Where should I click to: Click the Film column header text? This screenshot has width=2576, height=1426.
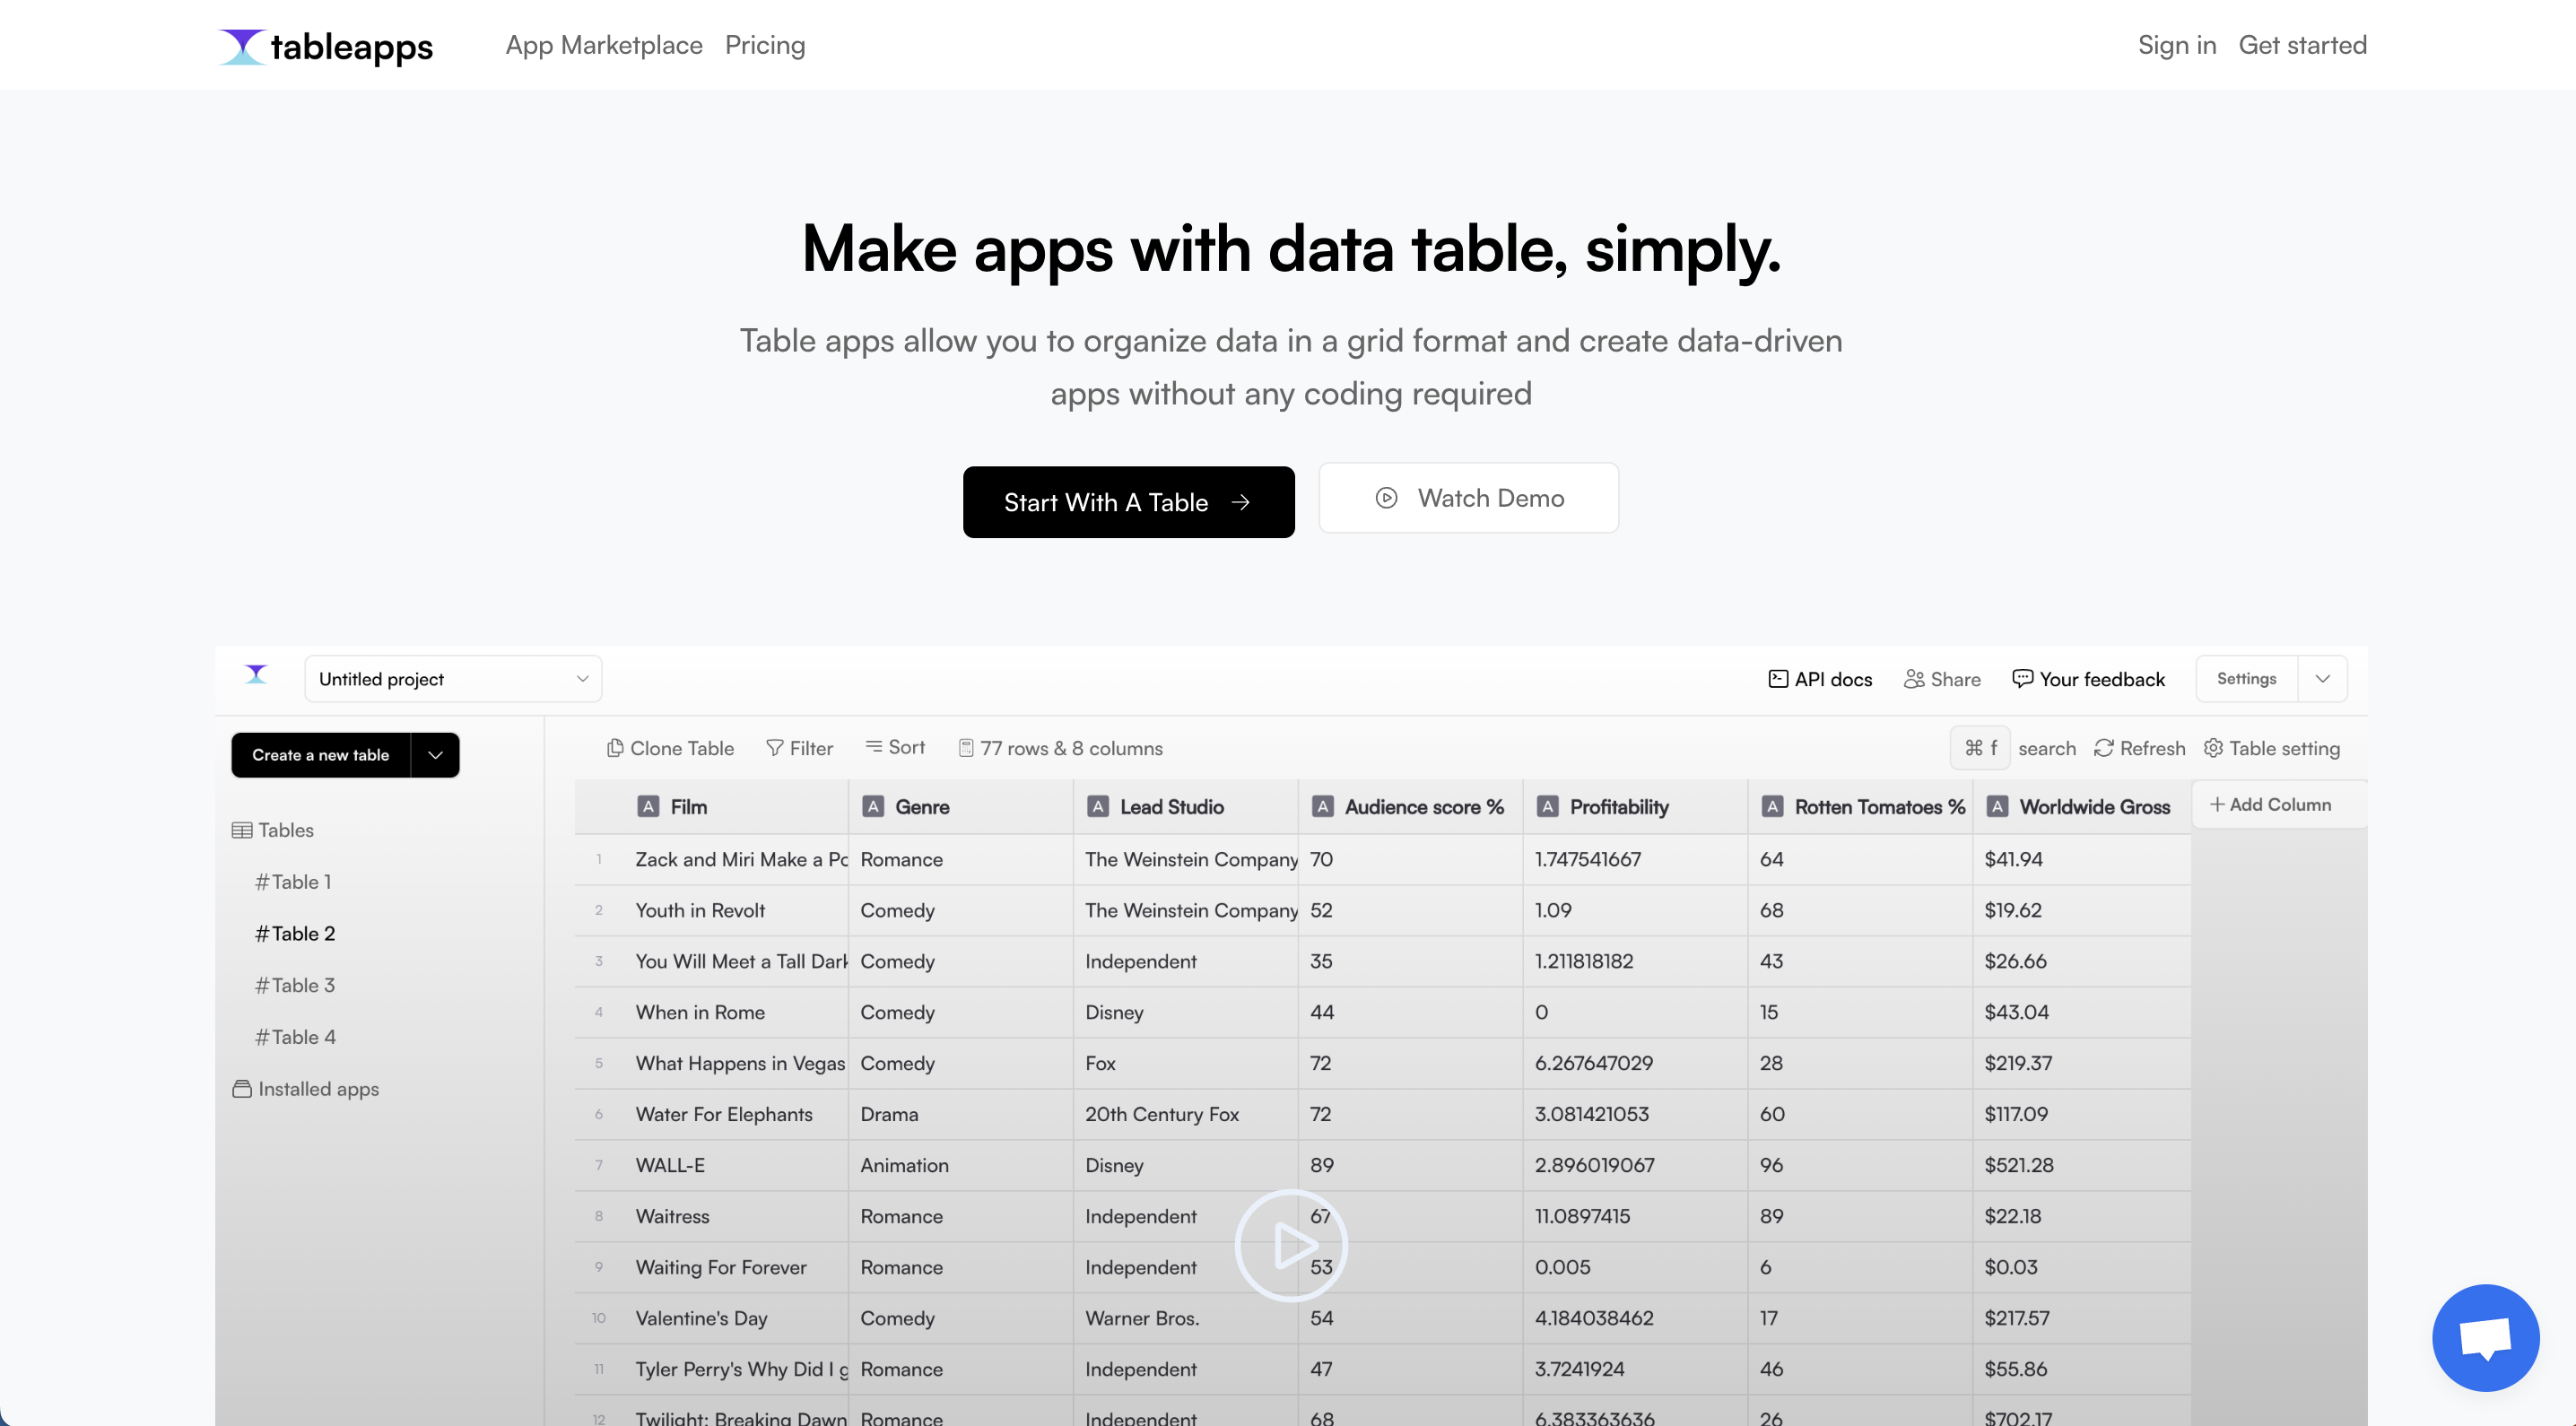point(689,807)
